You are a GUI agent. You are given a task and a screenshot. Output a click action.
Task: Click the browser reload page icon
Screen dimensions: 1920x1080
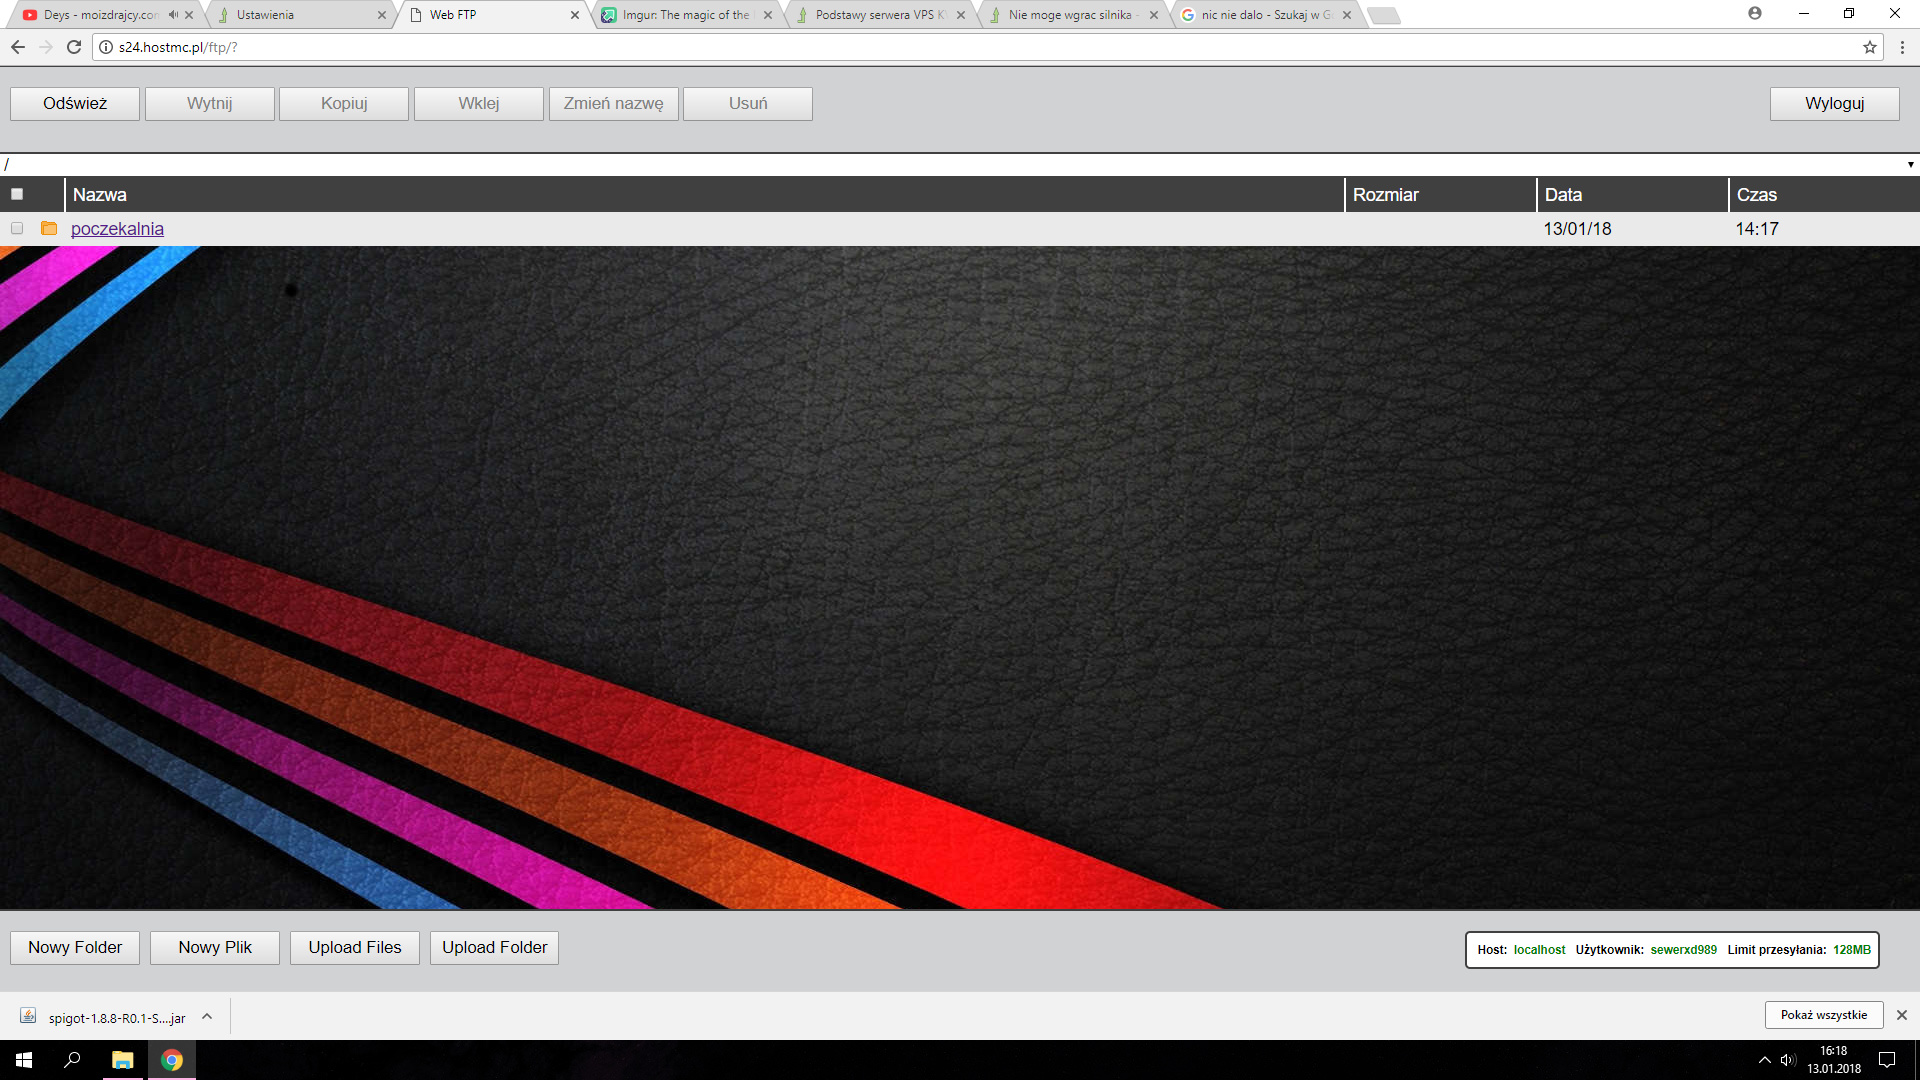click(x=74, y=47)
